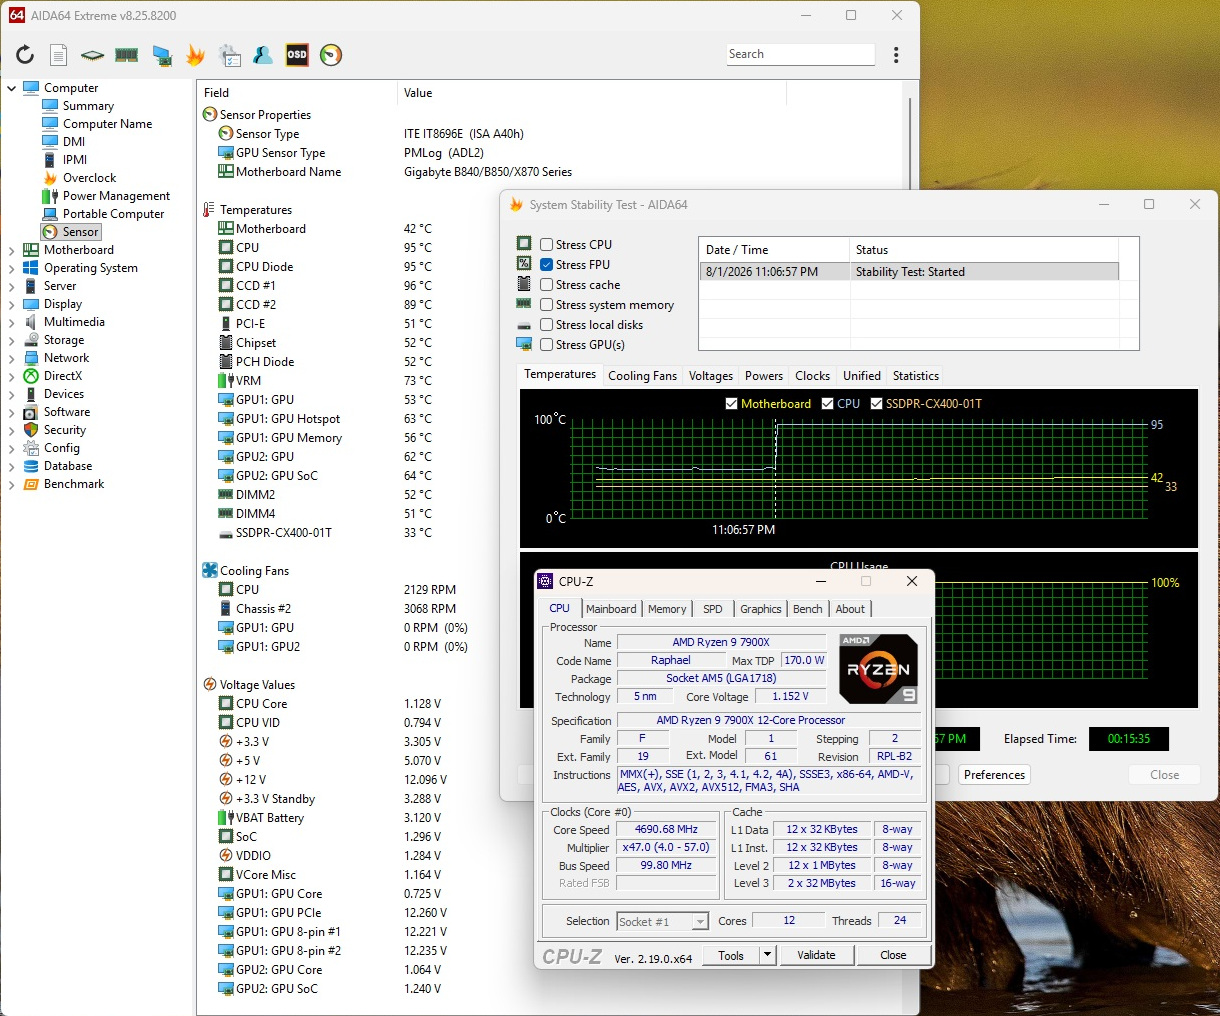Screen dimensions: 1220x1016
Task: Expand the Operating System tree node
Action: tap(12, 268)
